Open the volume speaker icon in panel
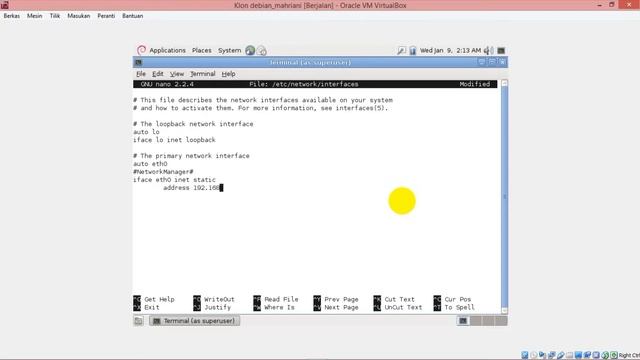Viewport: 640px width, 360px height. [488, 51]
